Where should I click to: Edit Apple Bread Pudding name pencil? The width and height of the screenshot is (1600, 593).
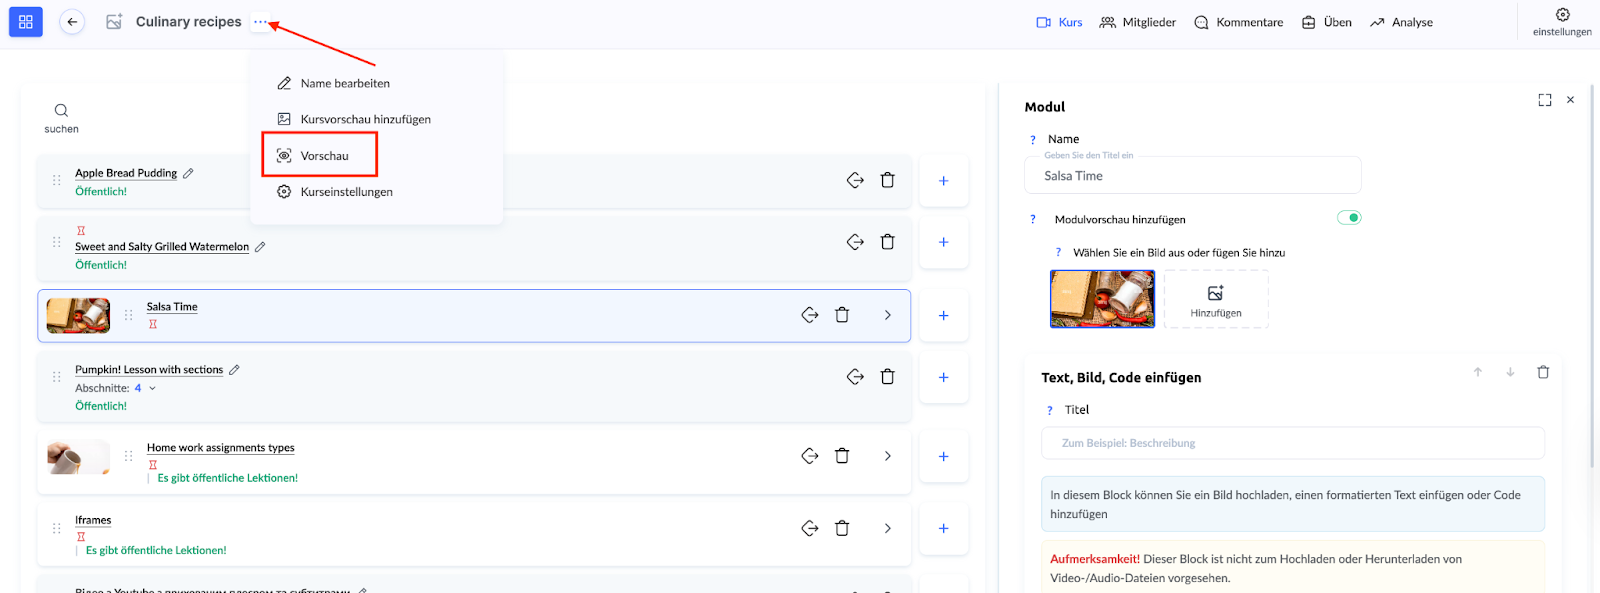(x=188, y=173)
